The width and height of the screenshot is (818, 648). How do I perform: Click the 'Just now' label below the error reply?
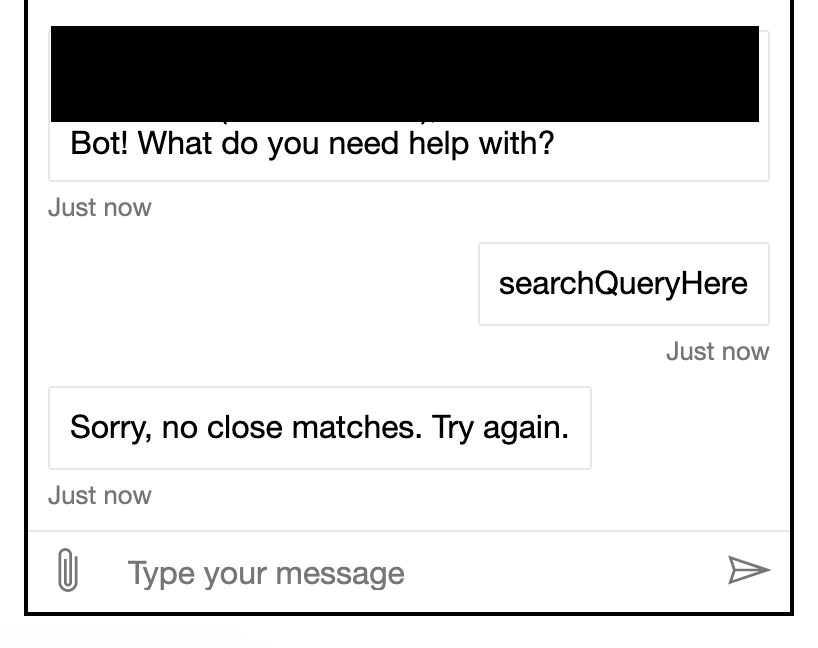[99, 495]
